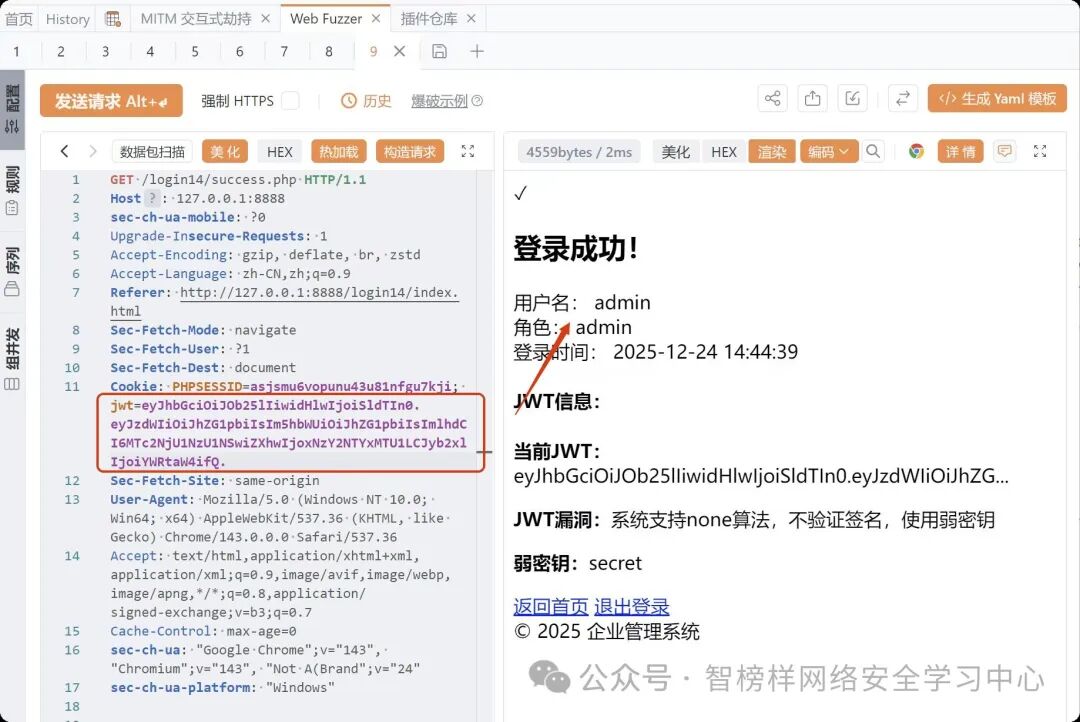Click the next request arrow
Screen dimensions: 1080x722
click(x=93, y=151)
